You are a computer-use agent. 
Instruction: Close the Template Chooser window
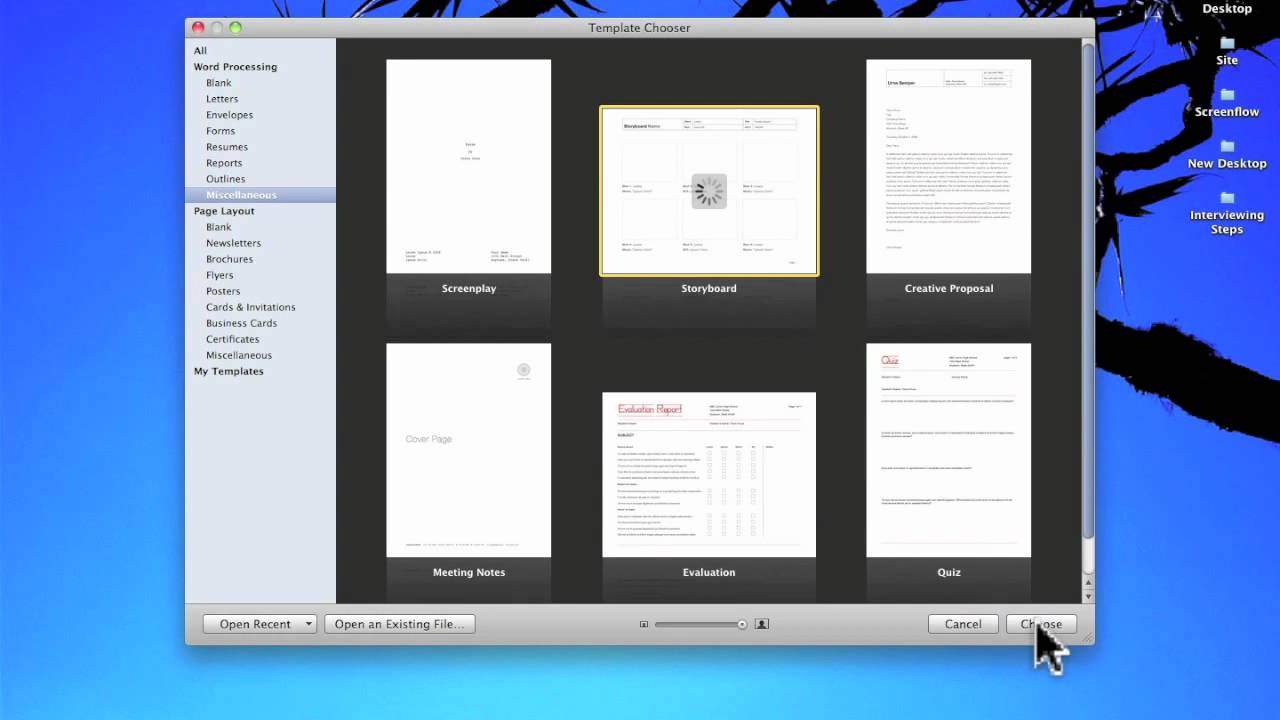tap(198, 28)
